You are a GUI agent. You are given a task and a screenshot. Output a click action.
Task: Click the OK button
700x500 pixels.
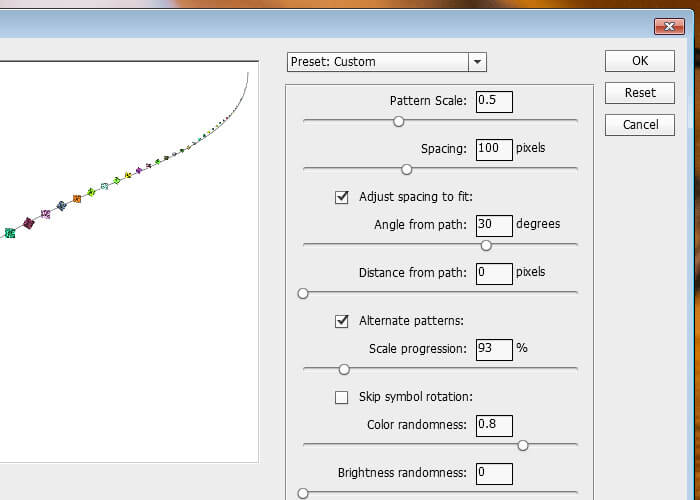[x=639, y=61]
